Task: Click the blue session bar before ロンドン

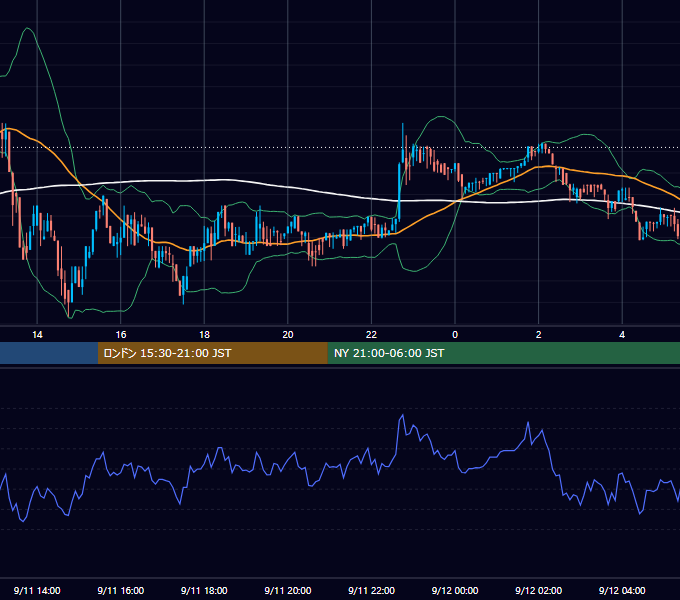Action: 49,353
